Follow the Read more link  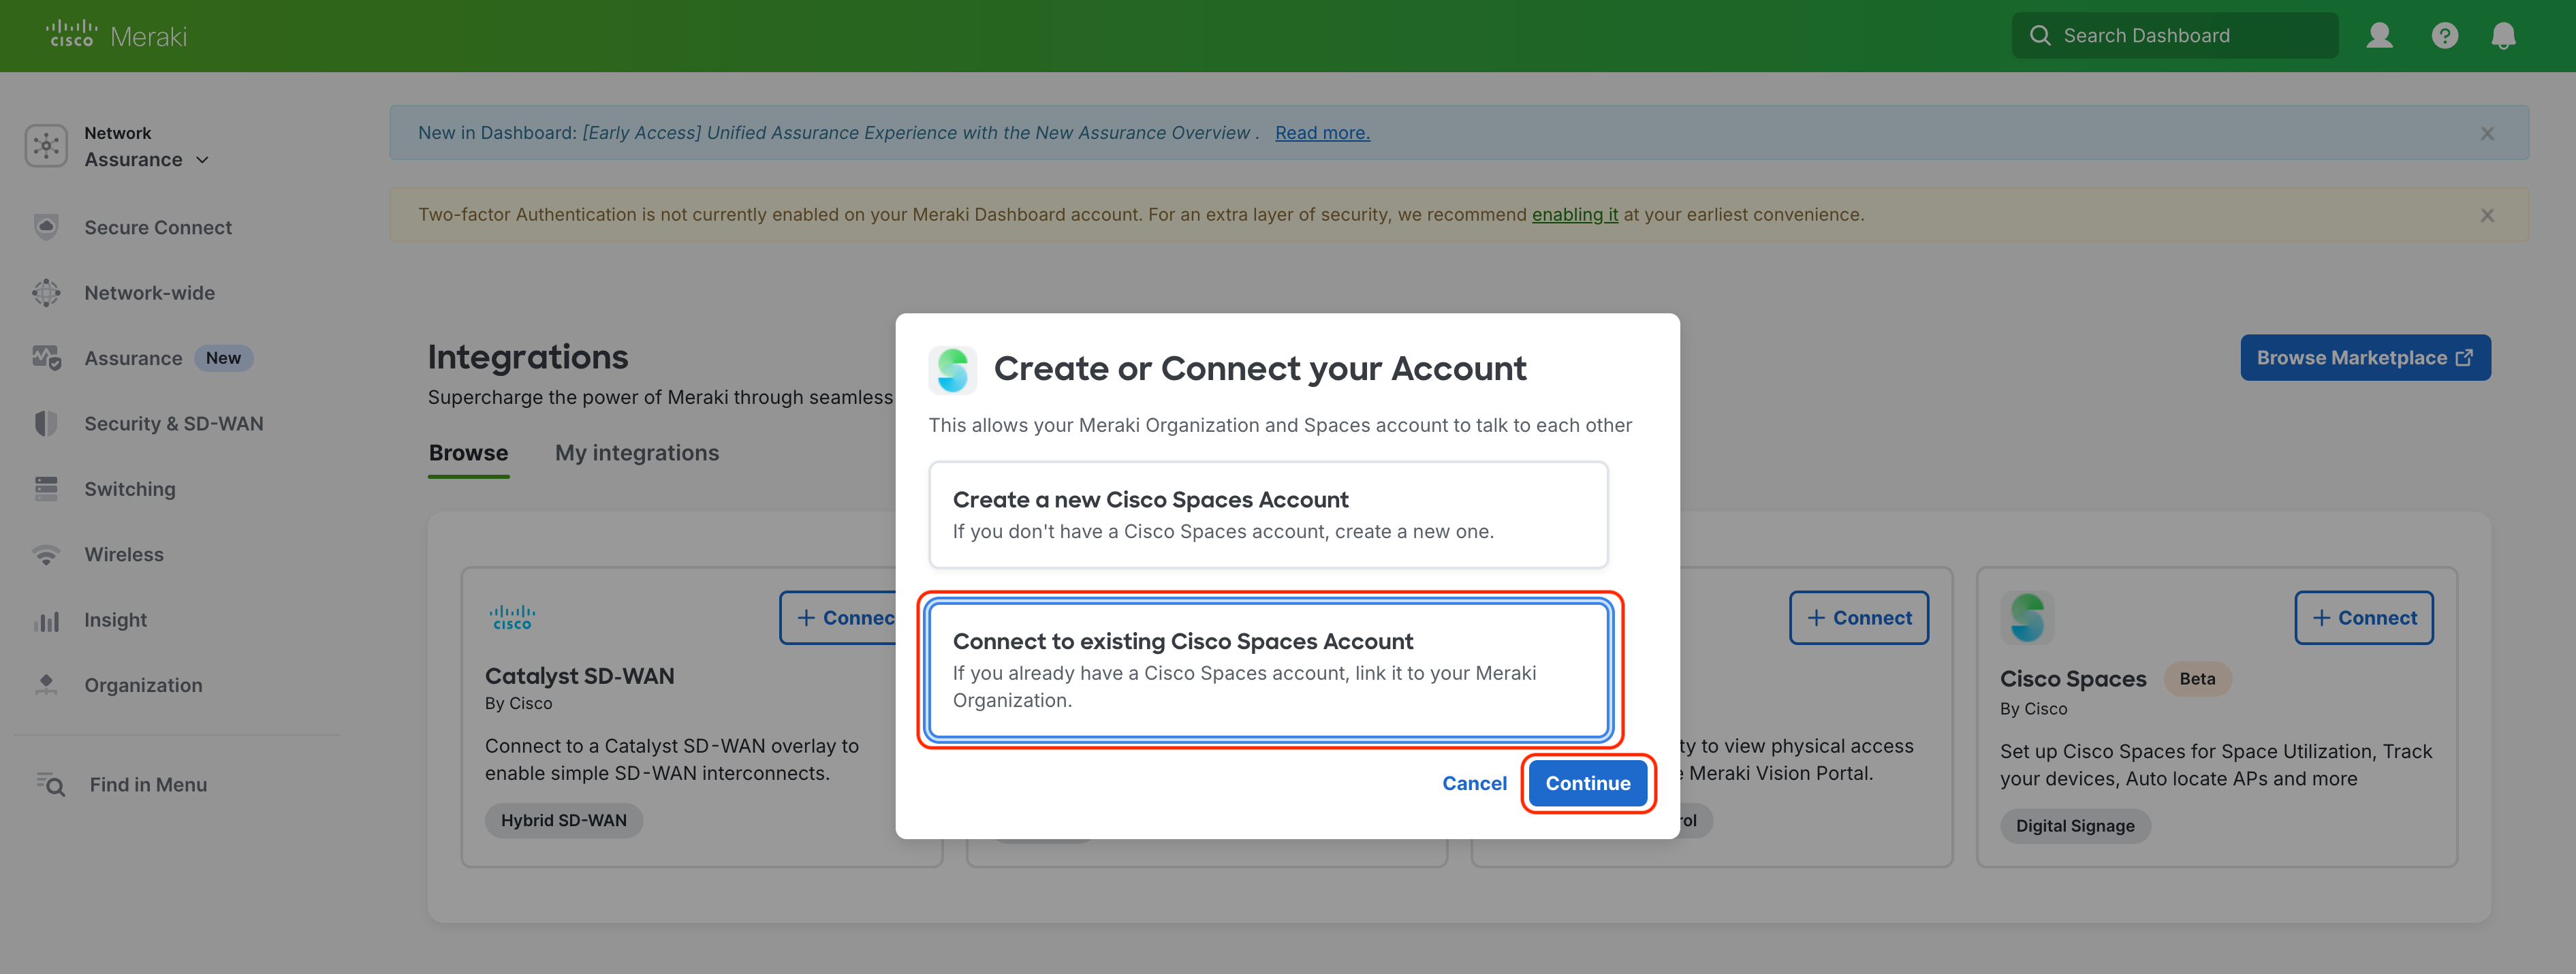[x=1321, y=133]
